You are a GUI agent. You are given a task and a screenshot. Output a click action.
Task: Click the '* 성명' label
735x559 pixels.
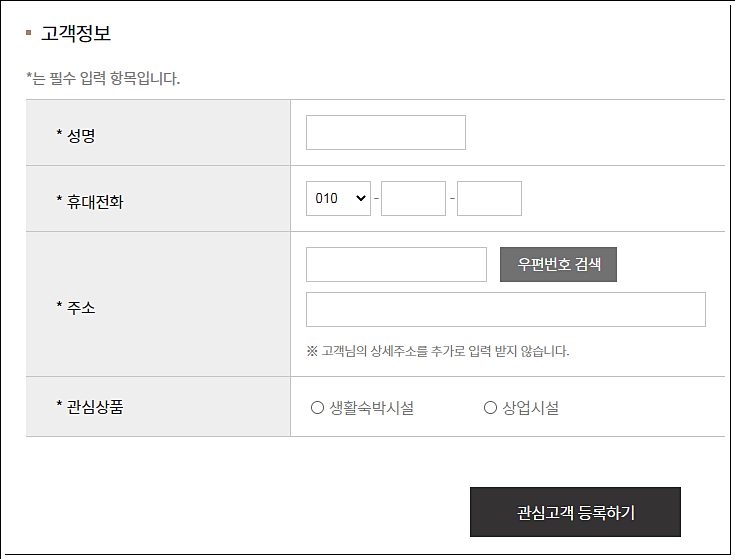[76, 135]
